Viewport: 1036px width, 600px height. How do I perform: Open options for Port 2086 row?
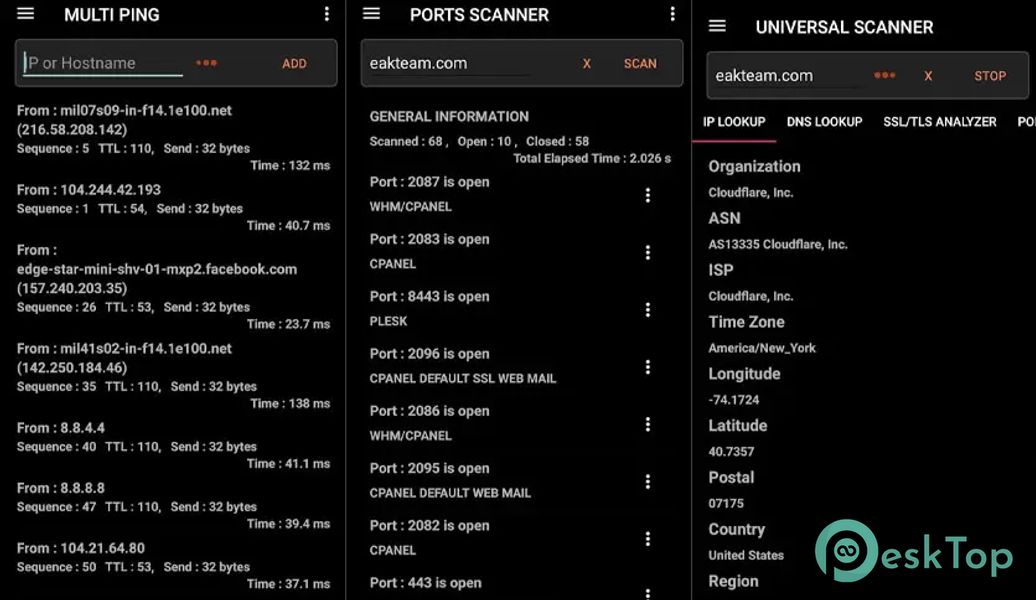point(648,424)
